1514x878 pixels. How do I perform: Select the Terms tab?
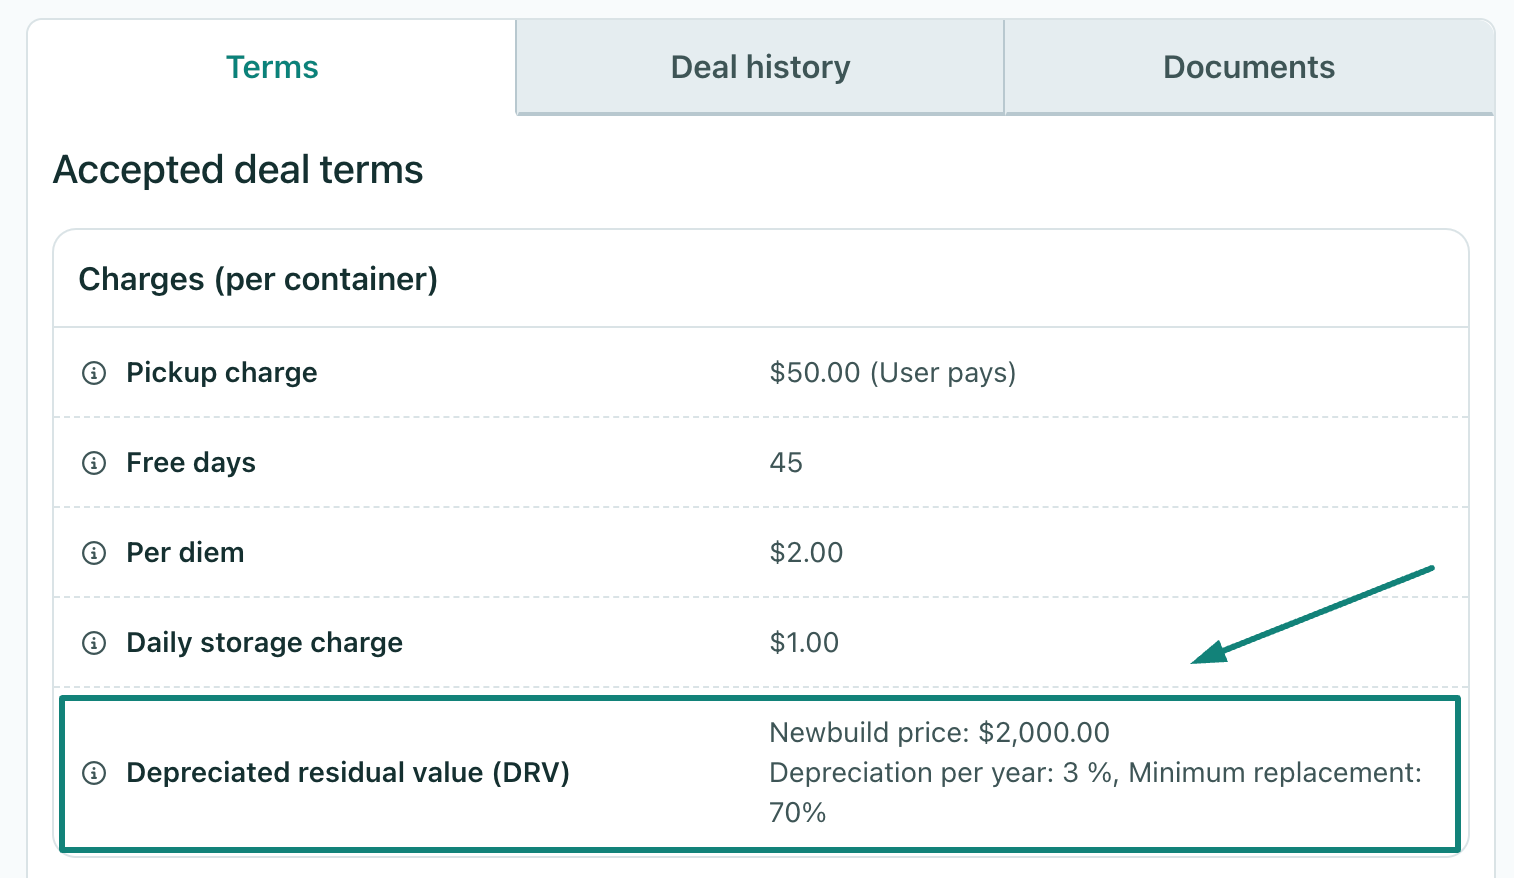click(x=272, y=66)
